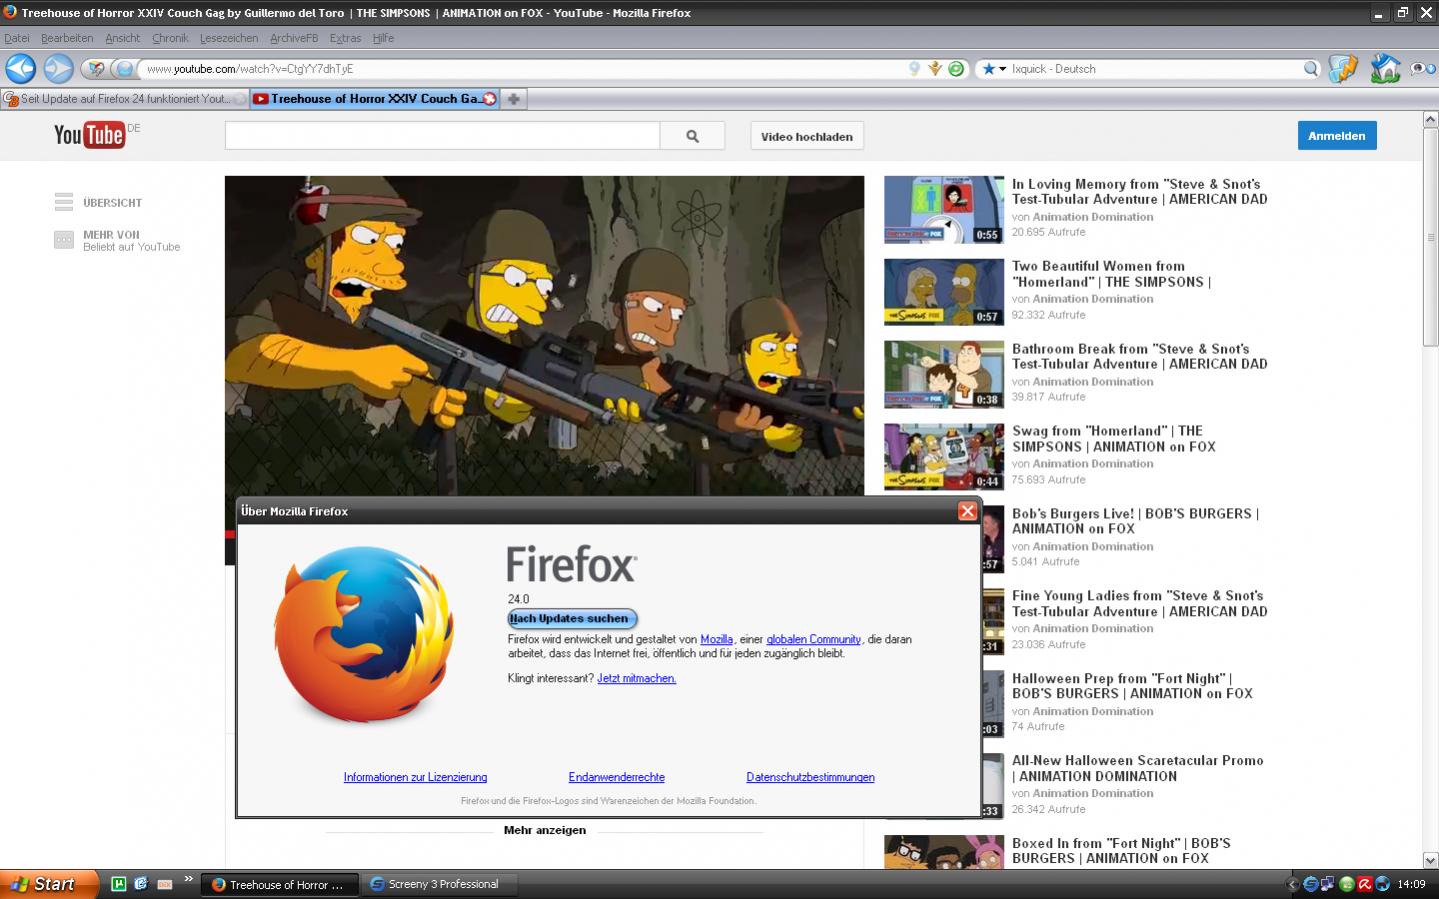The image size is (1439, 899).
Task: Click the Jetzt mitmachen link
Action: [x=636, y=679]
